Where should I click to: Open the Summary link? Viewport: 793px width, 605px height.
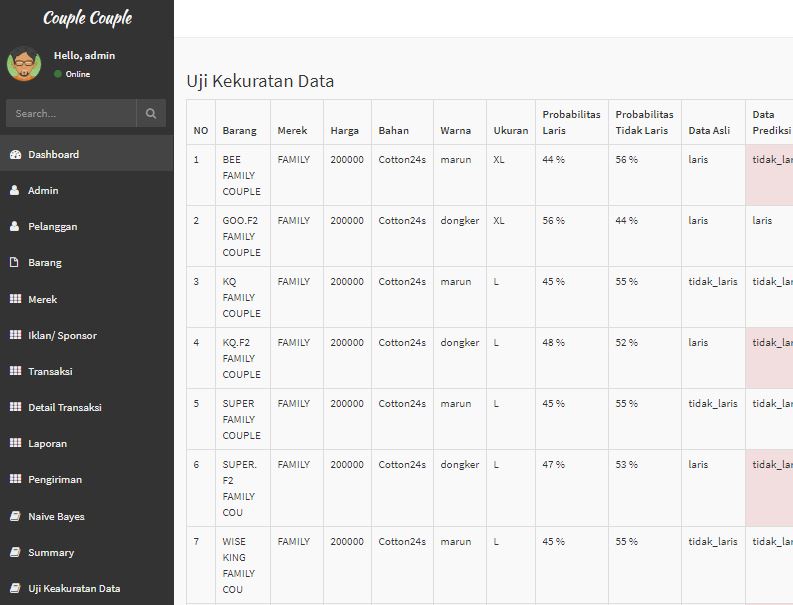coord(86,552)
